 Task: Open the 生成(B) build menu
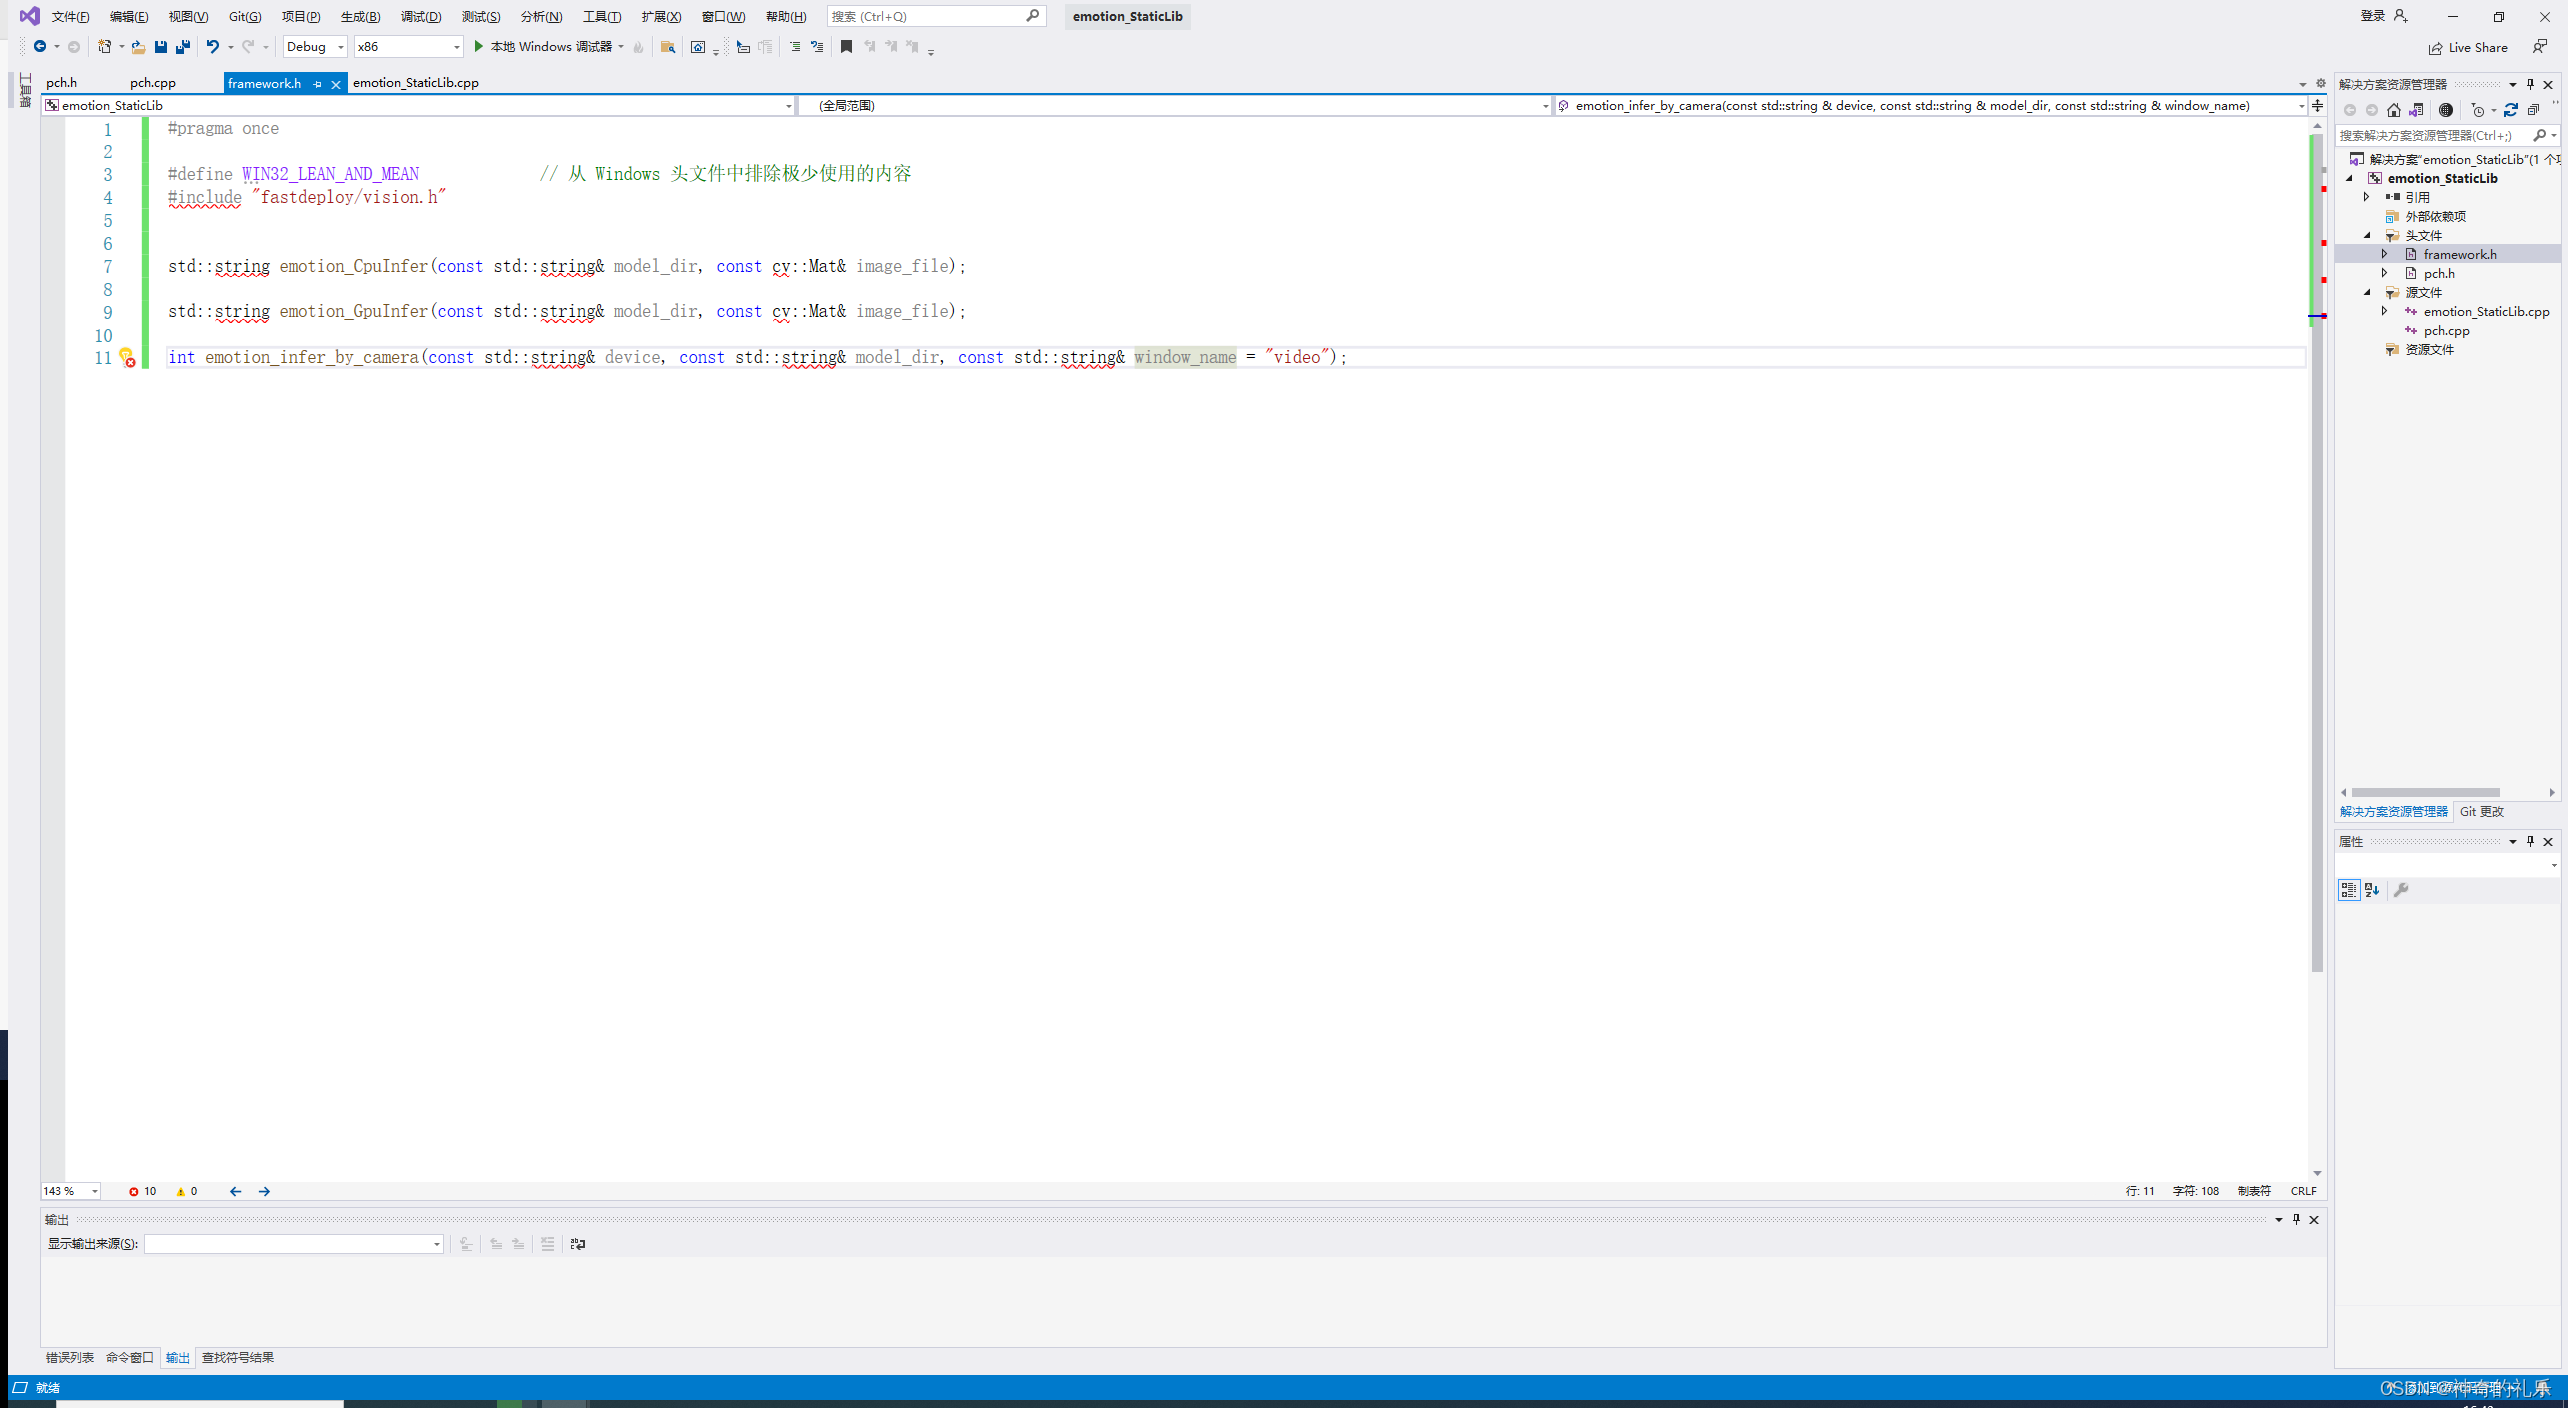(360, 16)
